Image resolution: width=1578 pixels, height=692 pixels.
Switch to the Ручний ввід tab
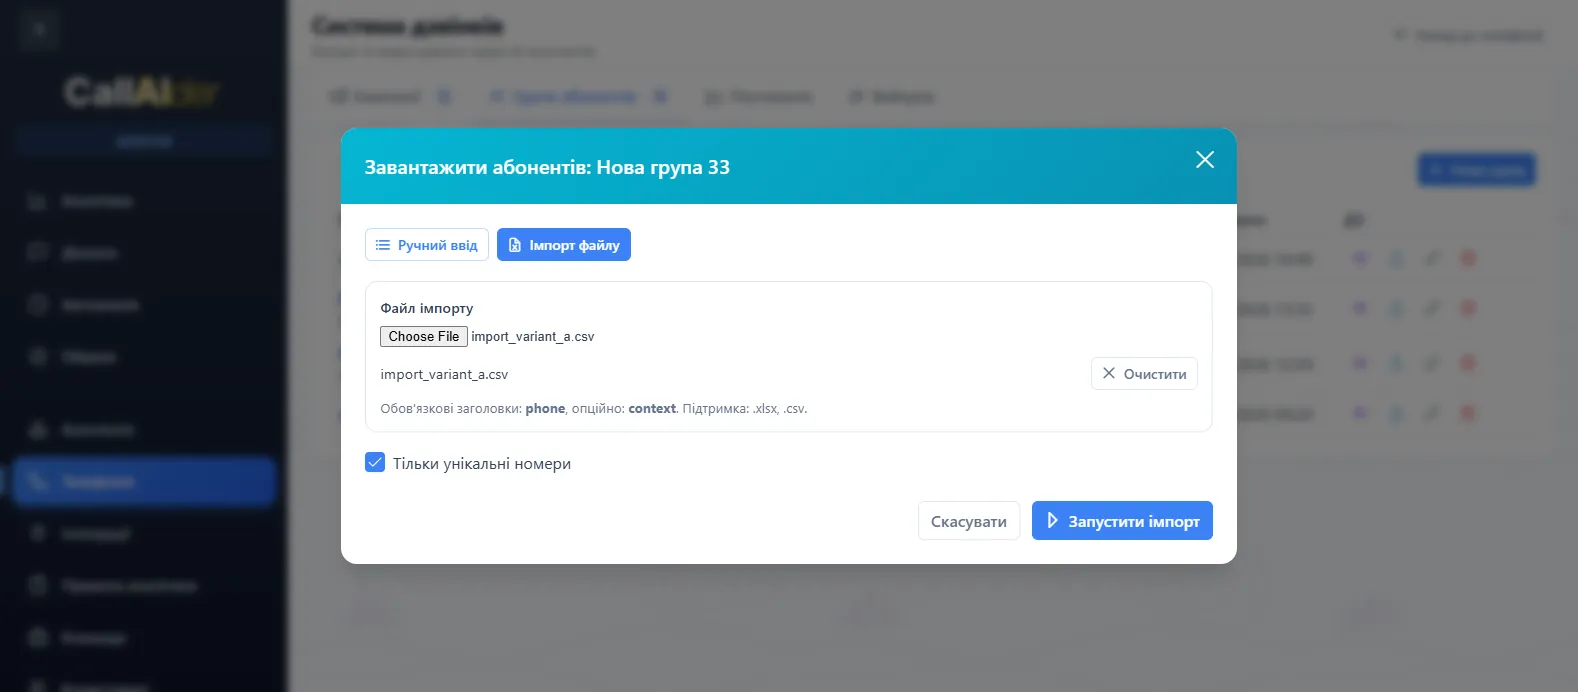(x=427, y=245)
